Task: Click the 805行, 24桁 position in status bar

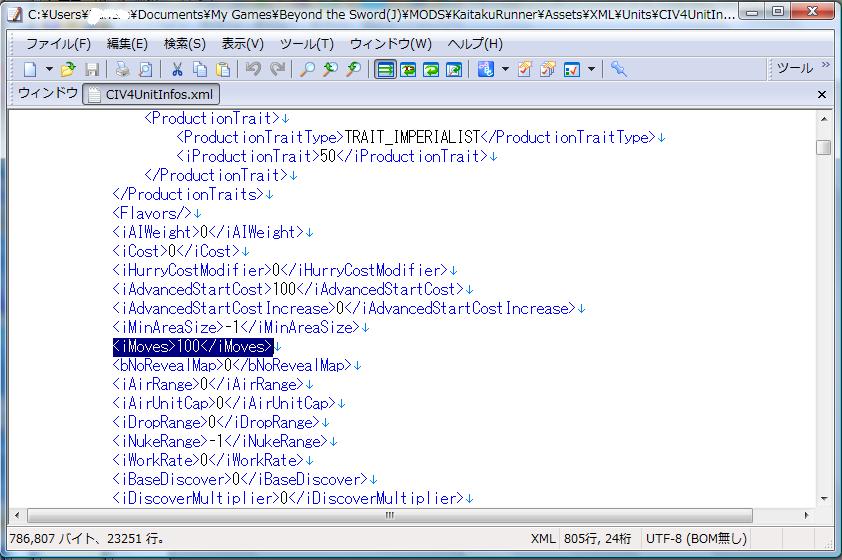Action: tap(597, 539)
